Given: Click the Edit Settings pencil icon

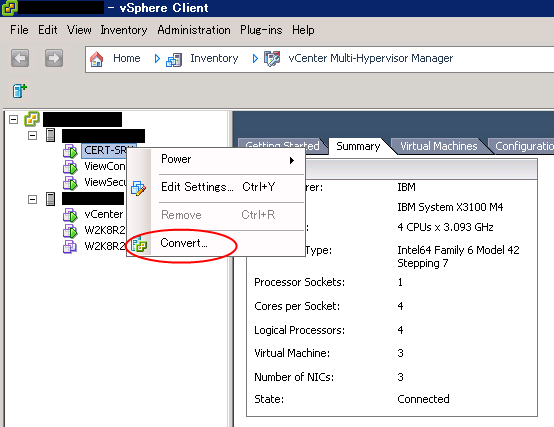Looking at the screenshot, I should pyautogui.click(x=138, y=188).
